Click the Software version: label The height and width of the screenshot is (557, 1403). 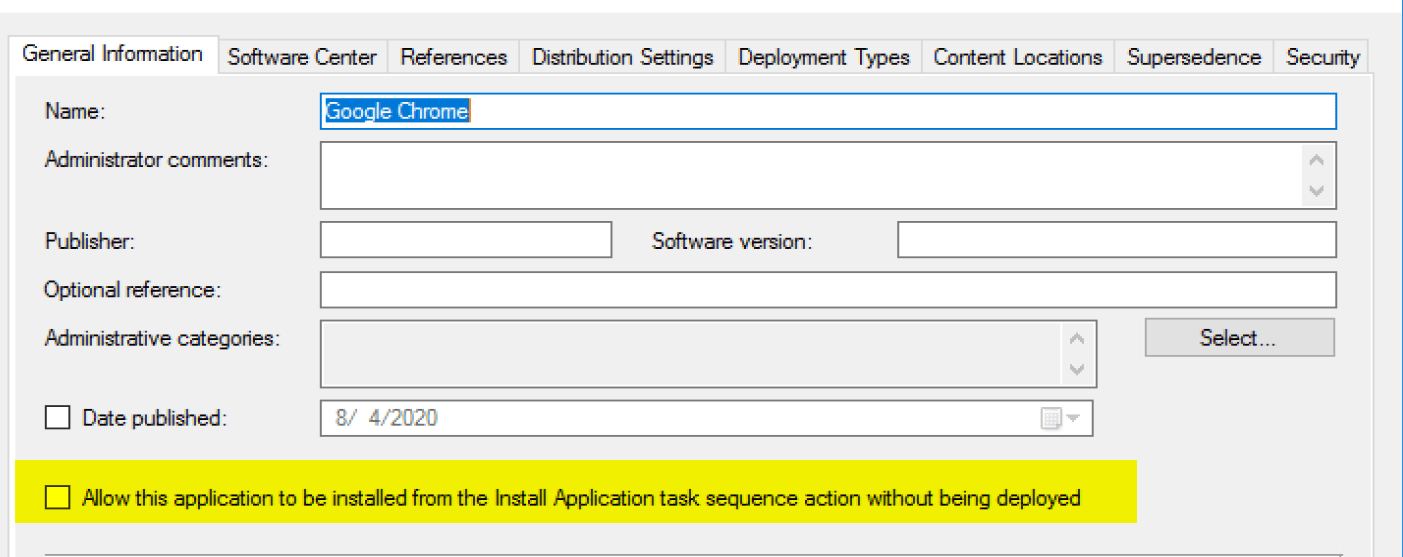732,241
